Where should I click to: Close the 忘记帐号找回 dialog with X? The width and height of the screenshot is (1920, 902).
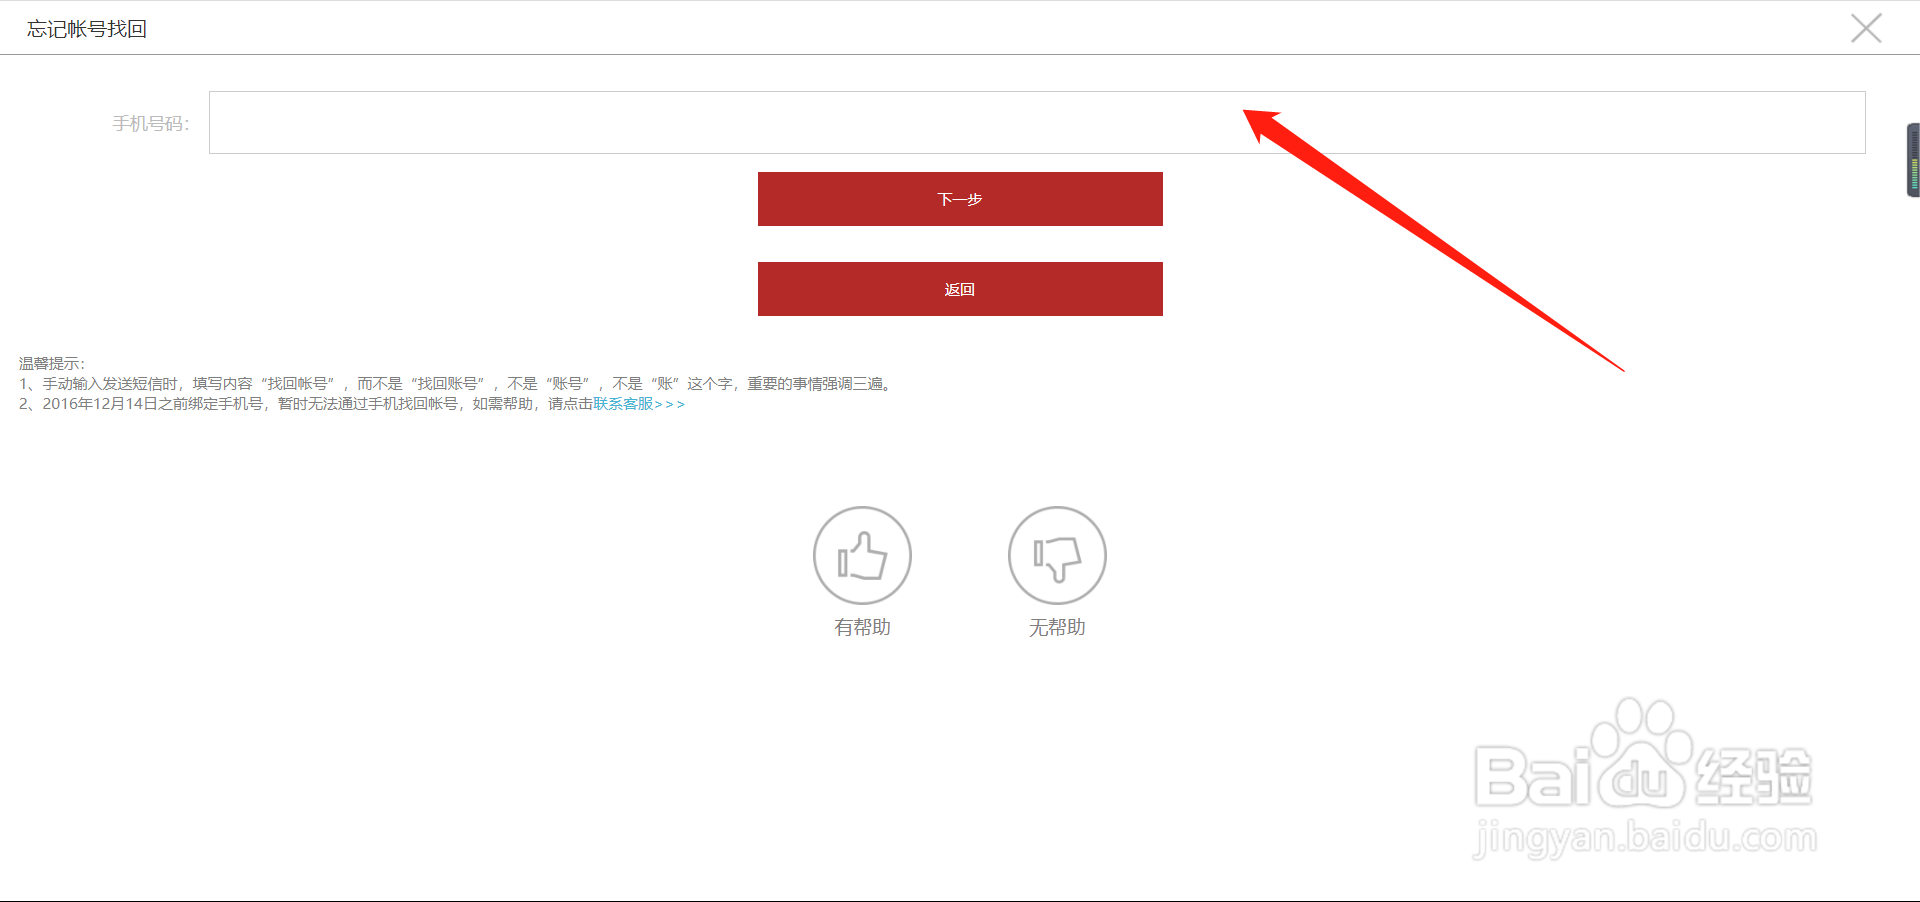pos(1866,28)
